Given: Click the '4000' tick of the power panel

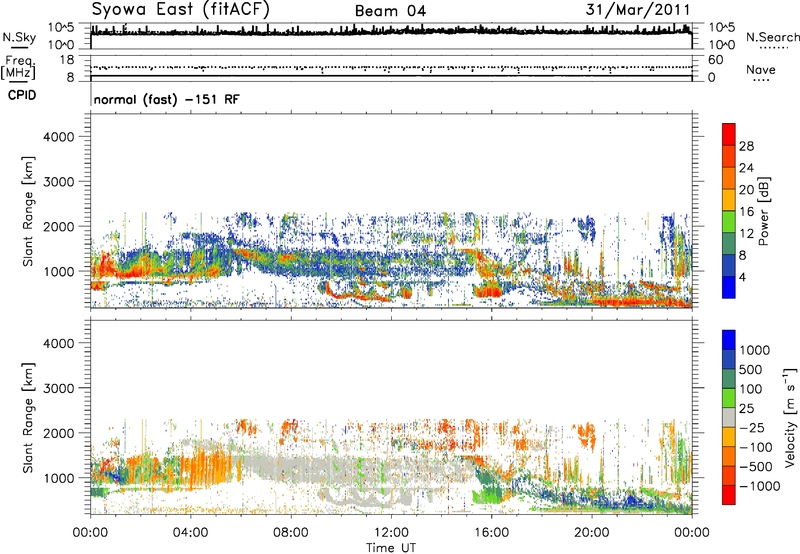Looking at the screenshot, I should coord(58,137).
